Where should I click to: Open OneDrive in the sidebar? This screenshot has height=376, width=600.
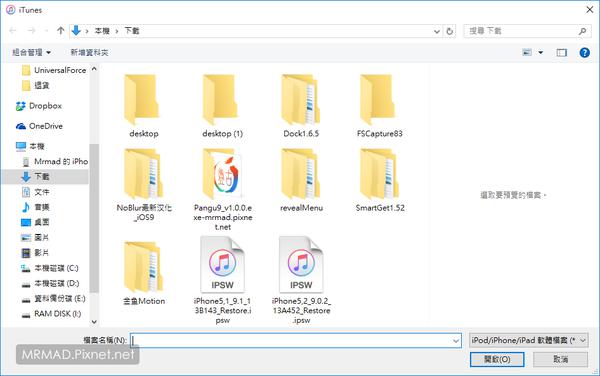coord(39,126)
